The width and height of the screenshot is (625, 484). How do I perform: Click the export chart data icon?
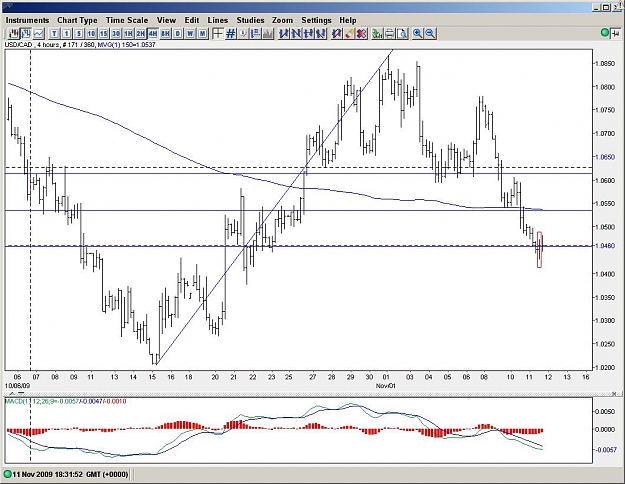pos(377,33)
